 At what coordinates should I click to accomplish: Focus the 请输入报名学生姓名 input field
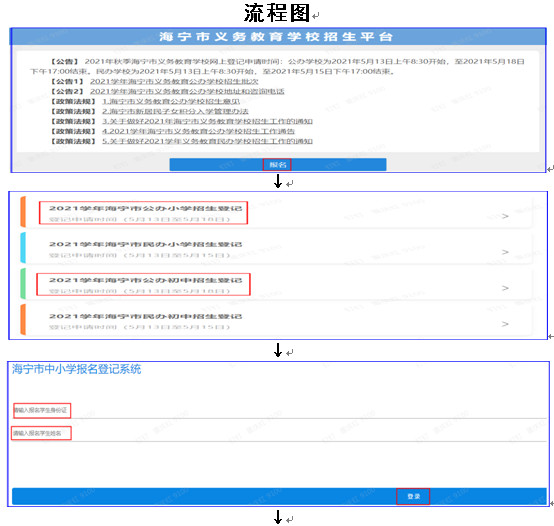tap(279, 433)
